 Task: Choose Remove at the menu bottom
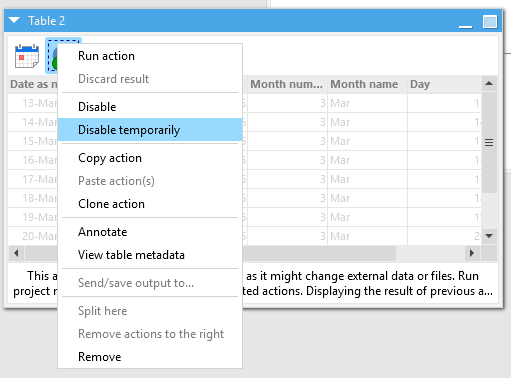click(x=150, y=357)
